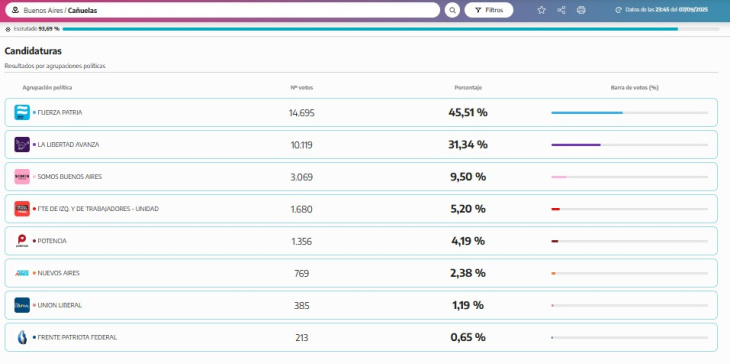Click the Potencia party logo
The image size is (730, 364).
[x=22, y=241]
